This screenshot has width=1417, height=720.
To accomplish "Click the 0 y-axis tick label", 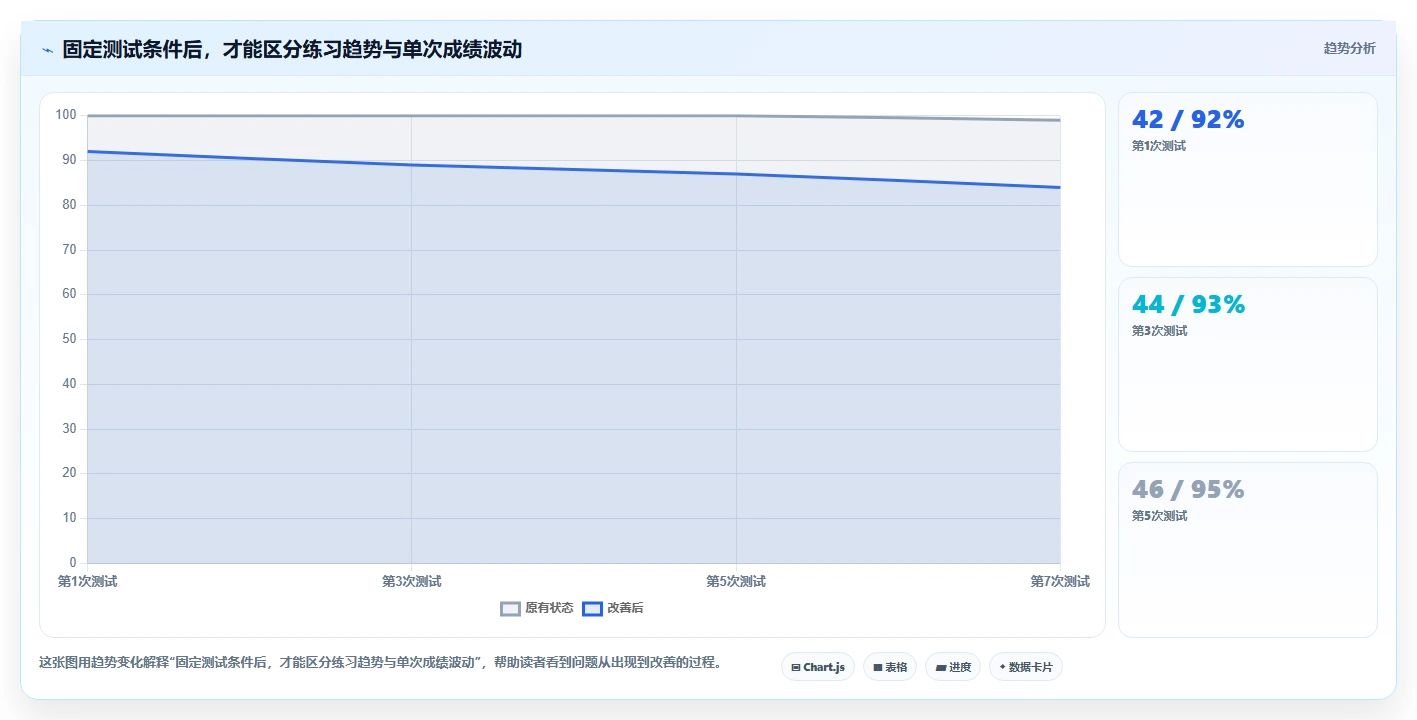I will click(x=73, y=563).
